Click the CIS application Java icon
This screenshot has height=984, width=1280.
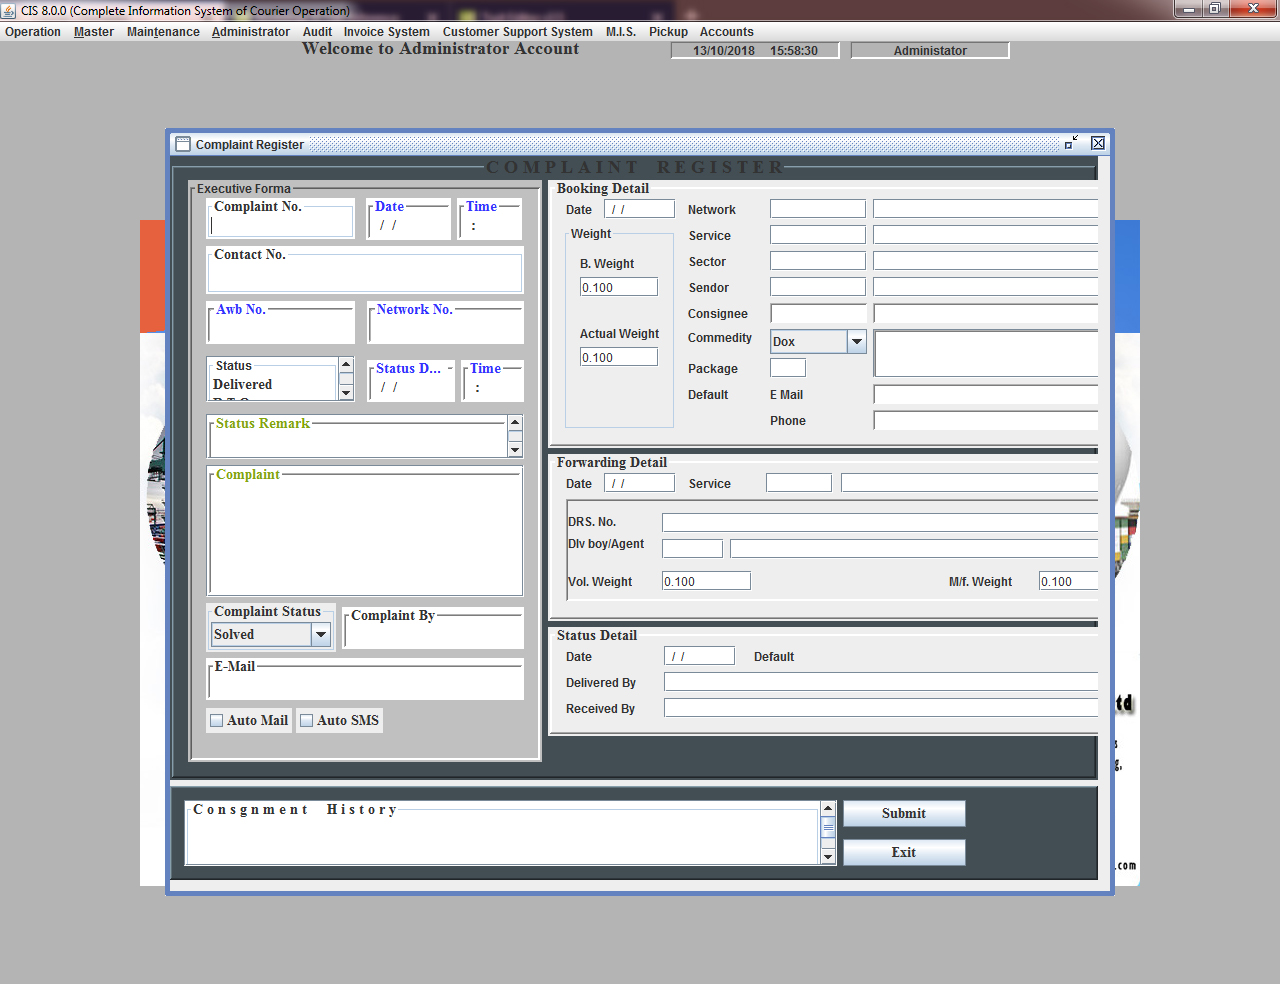(x=9, y=10)
